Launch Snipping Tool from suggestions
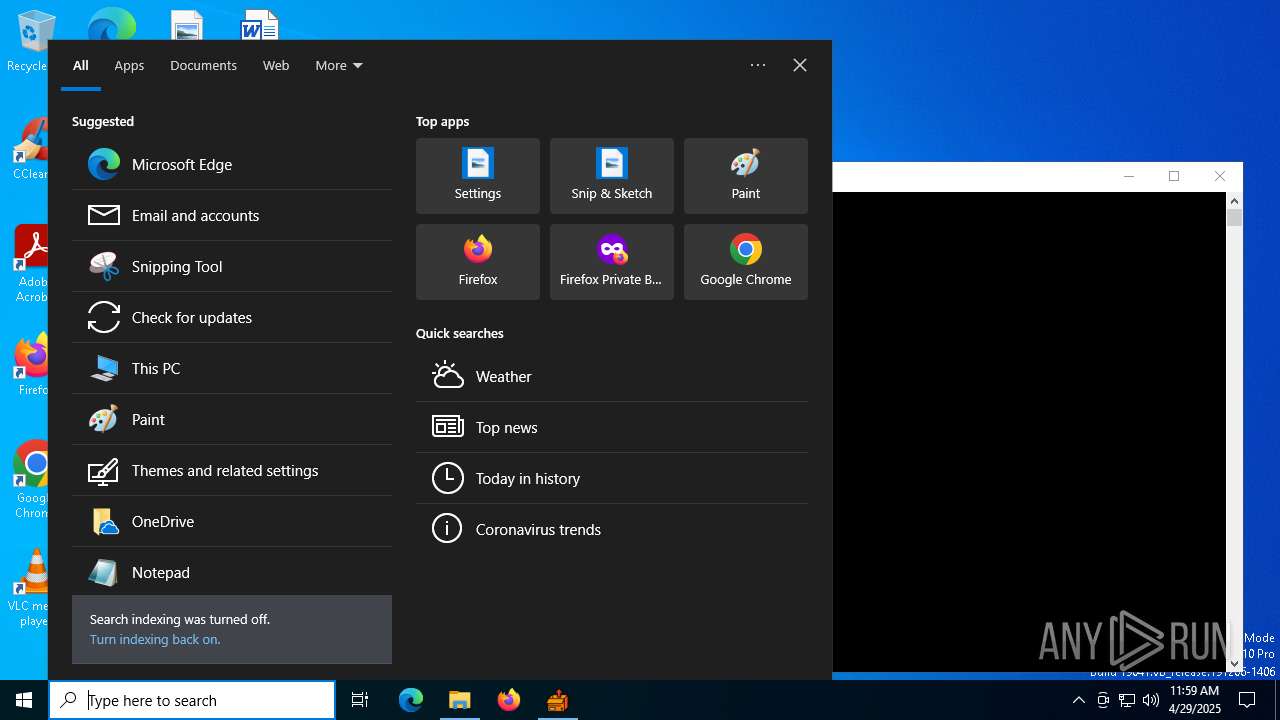 pos(232,266)
